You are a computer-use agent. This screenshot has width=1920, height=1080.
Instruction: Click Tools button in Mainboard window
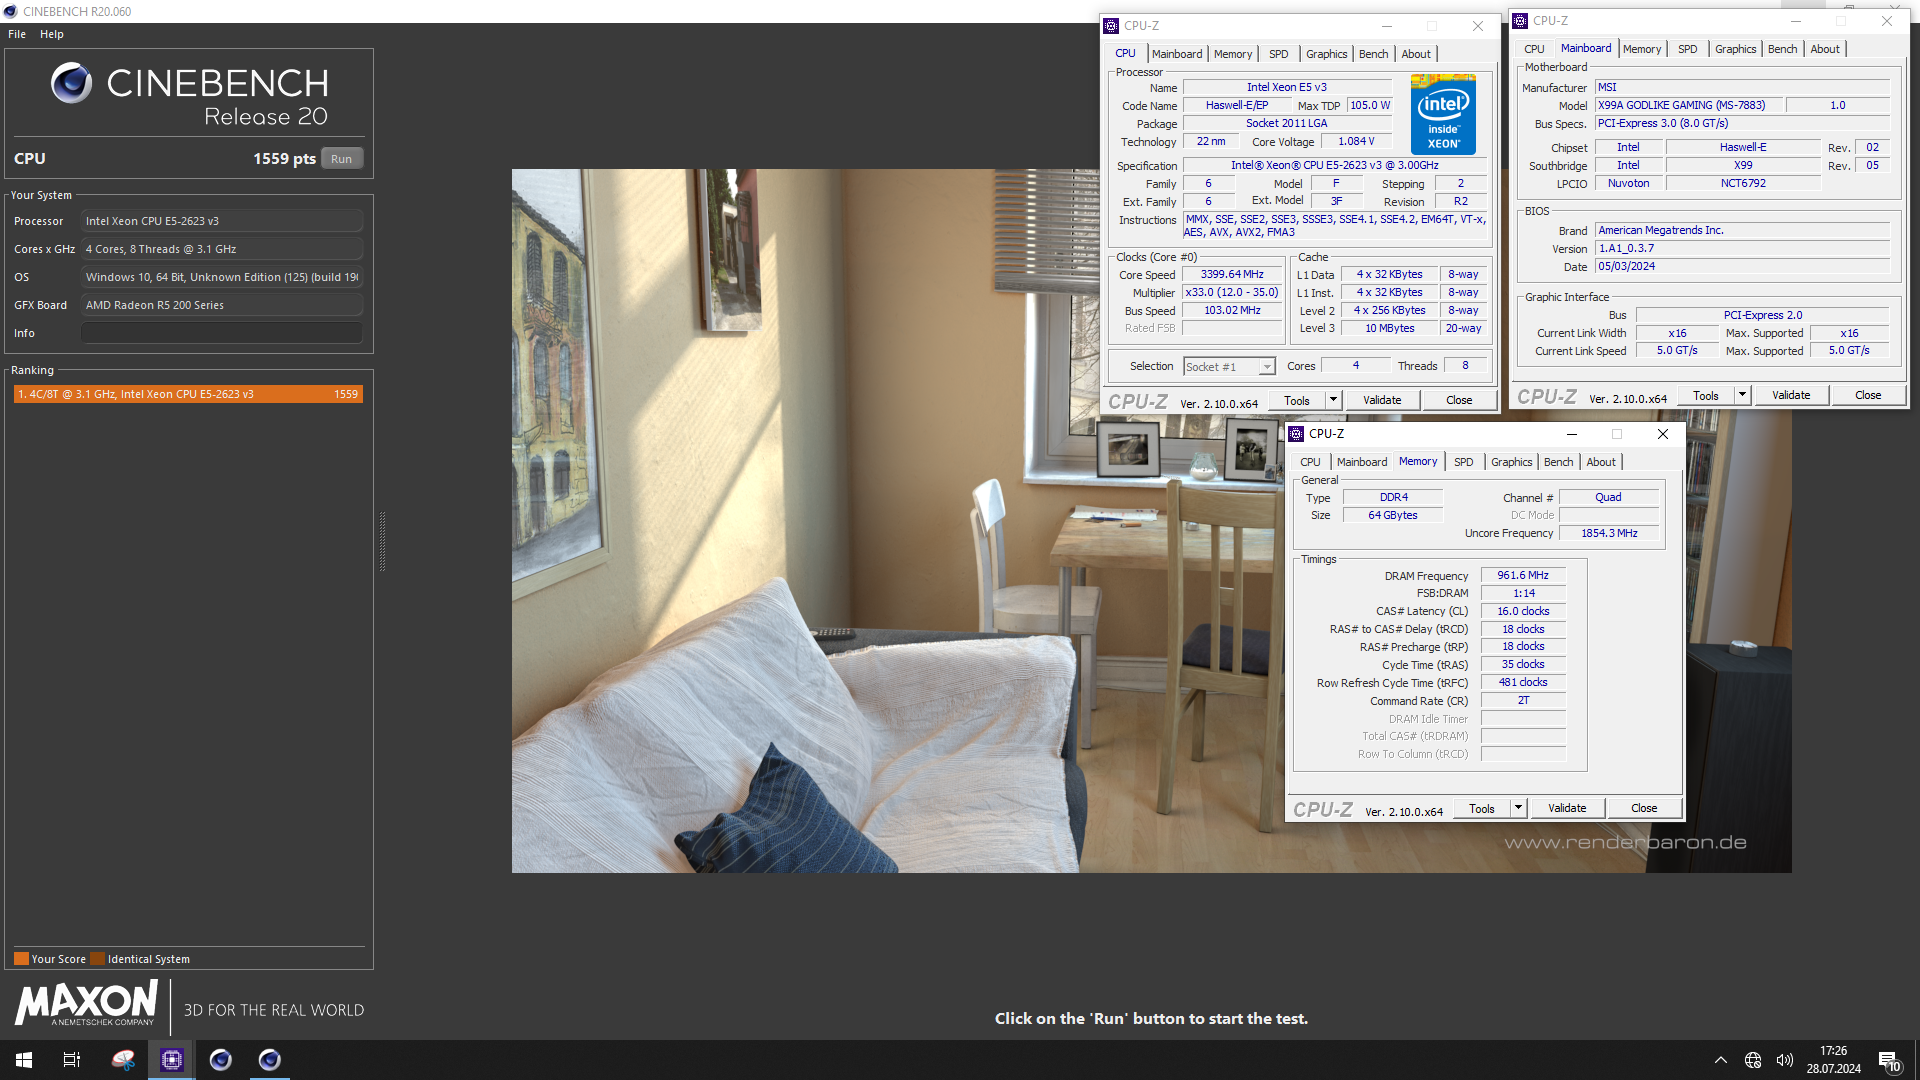click(1706, 395)
